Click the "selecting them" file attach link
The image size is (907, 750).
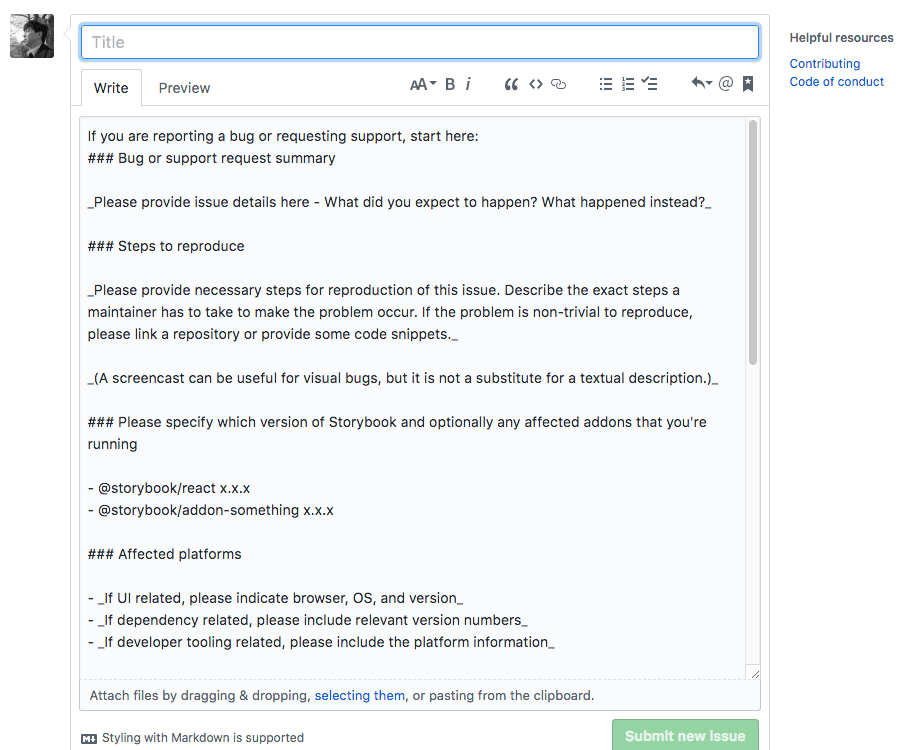[x=360, y=696]
